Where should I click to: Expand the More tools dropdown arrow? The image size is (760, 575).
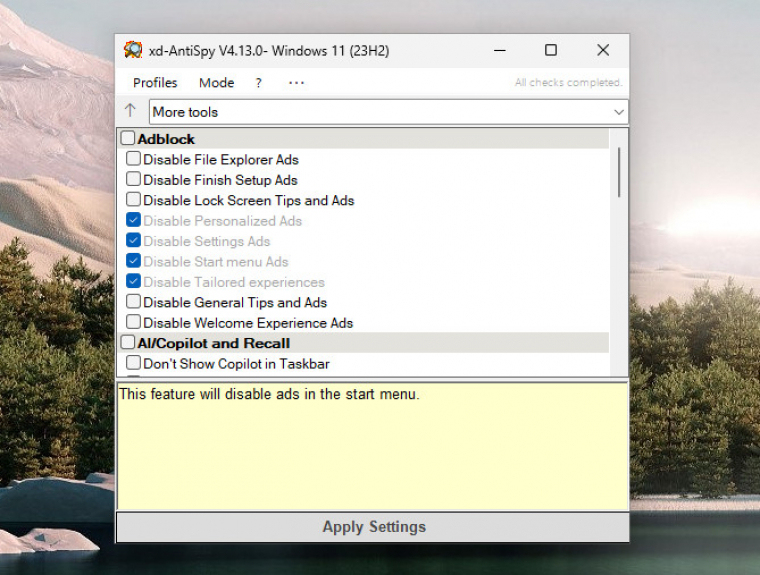point(618,112)
